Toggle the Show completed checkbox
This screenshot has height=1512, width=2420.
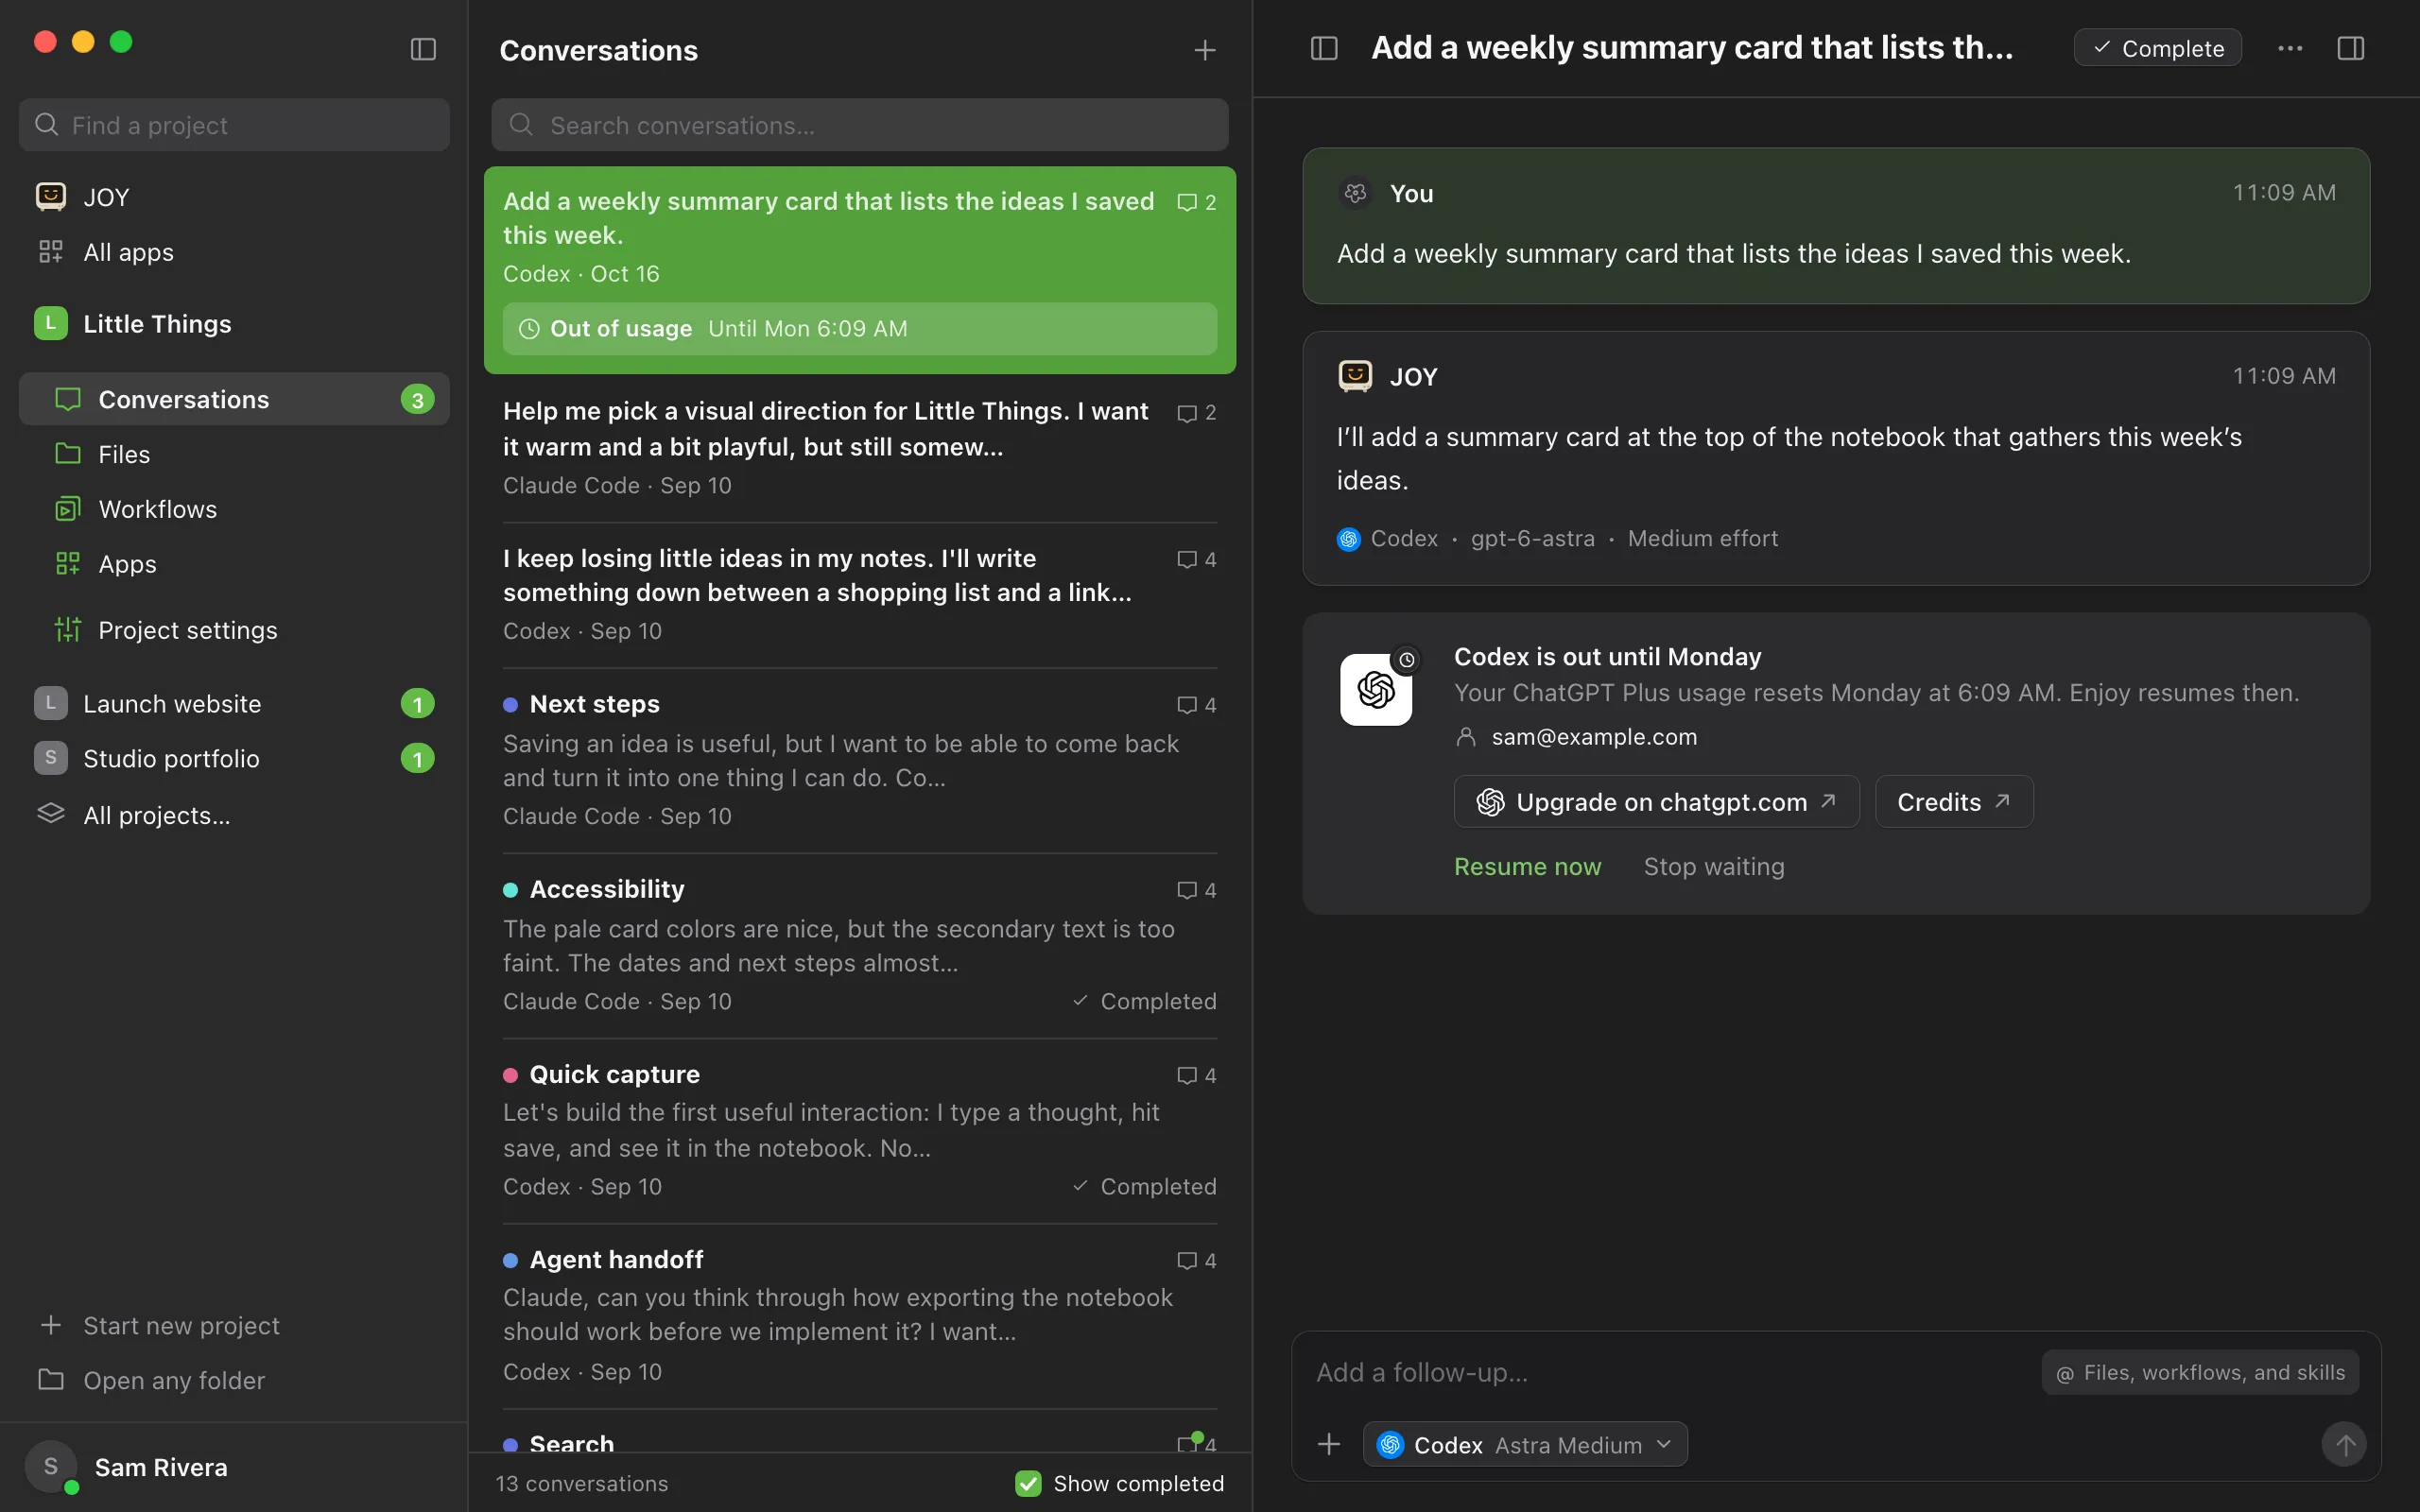click(x=1028, y=1483)
